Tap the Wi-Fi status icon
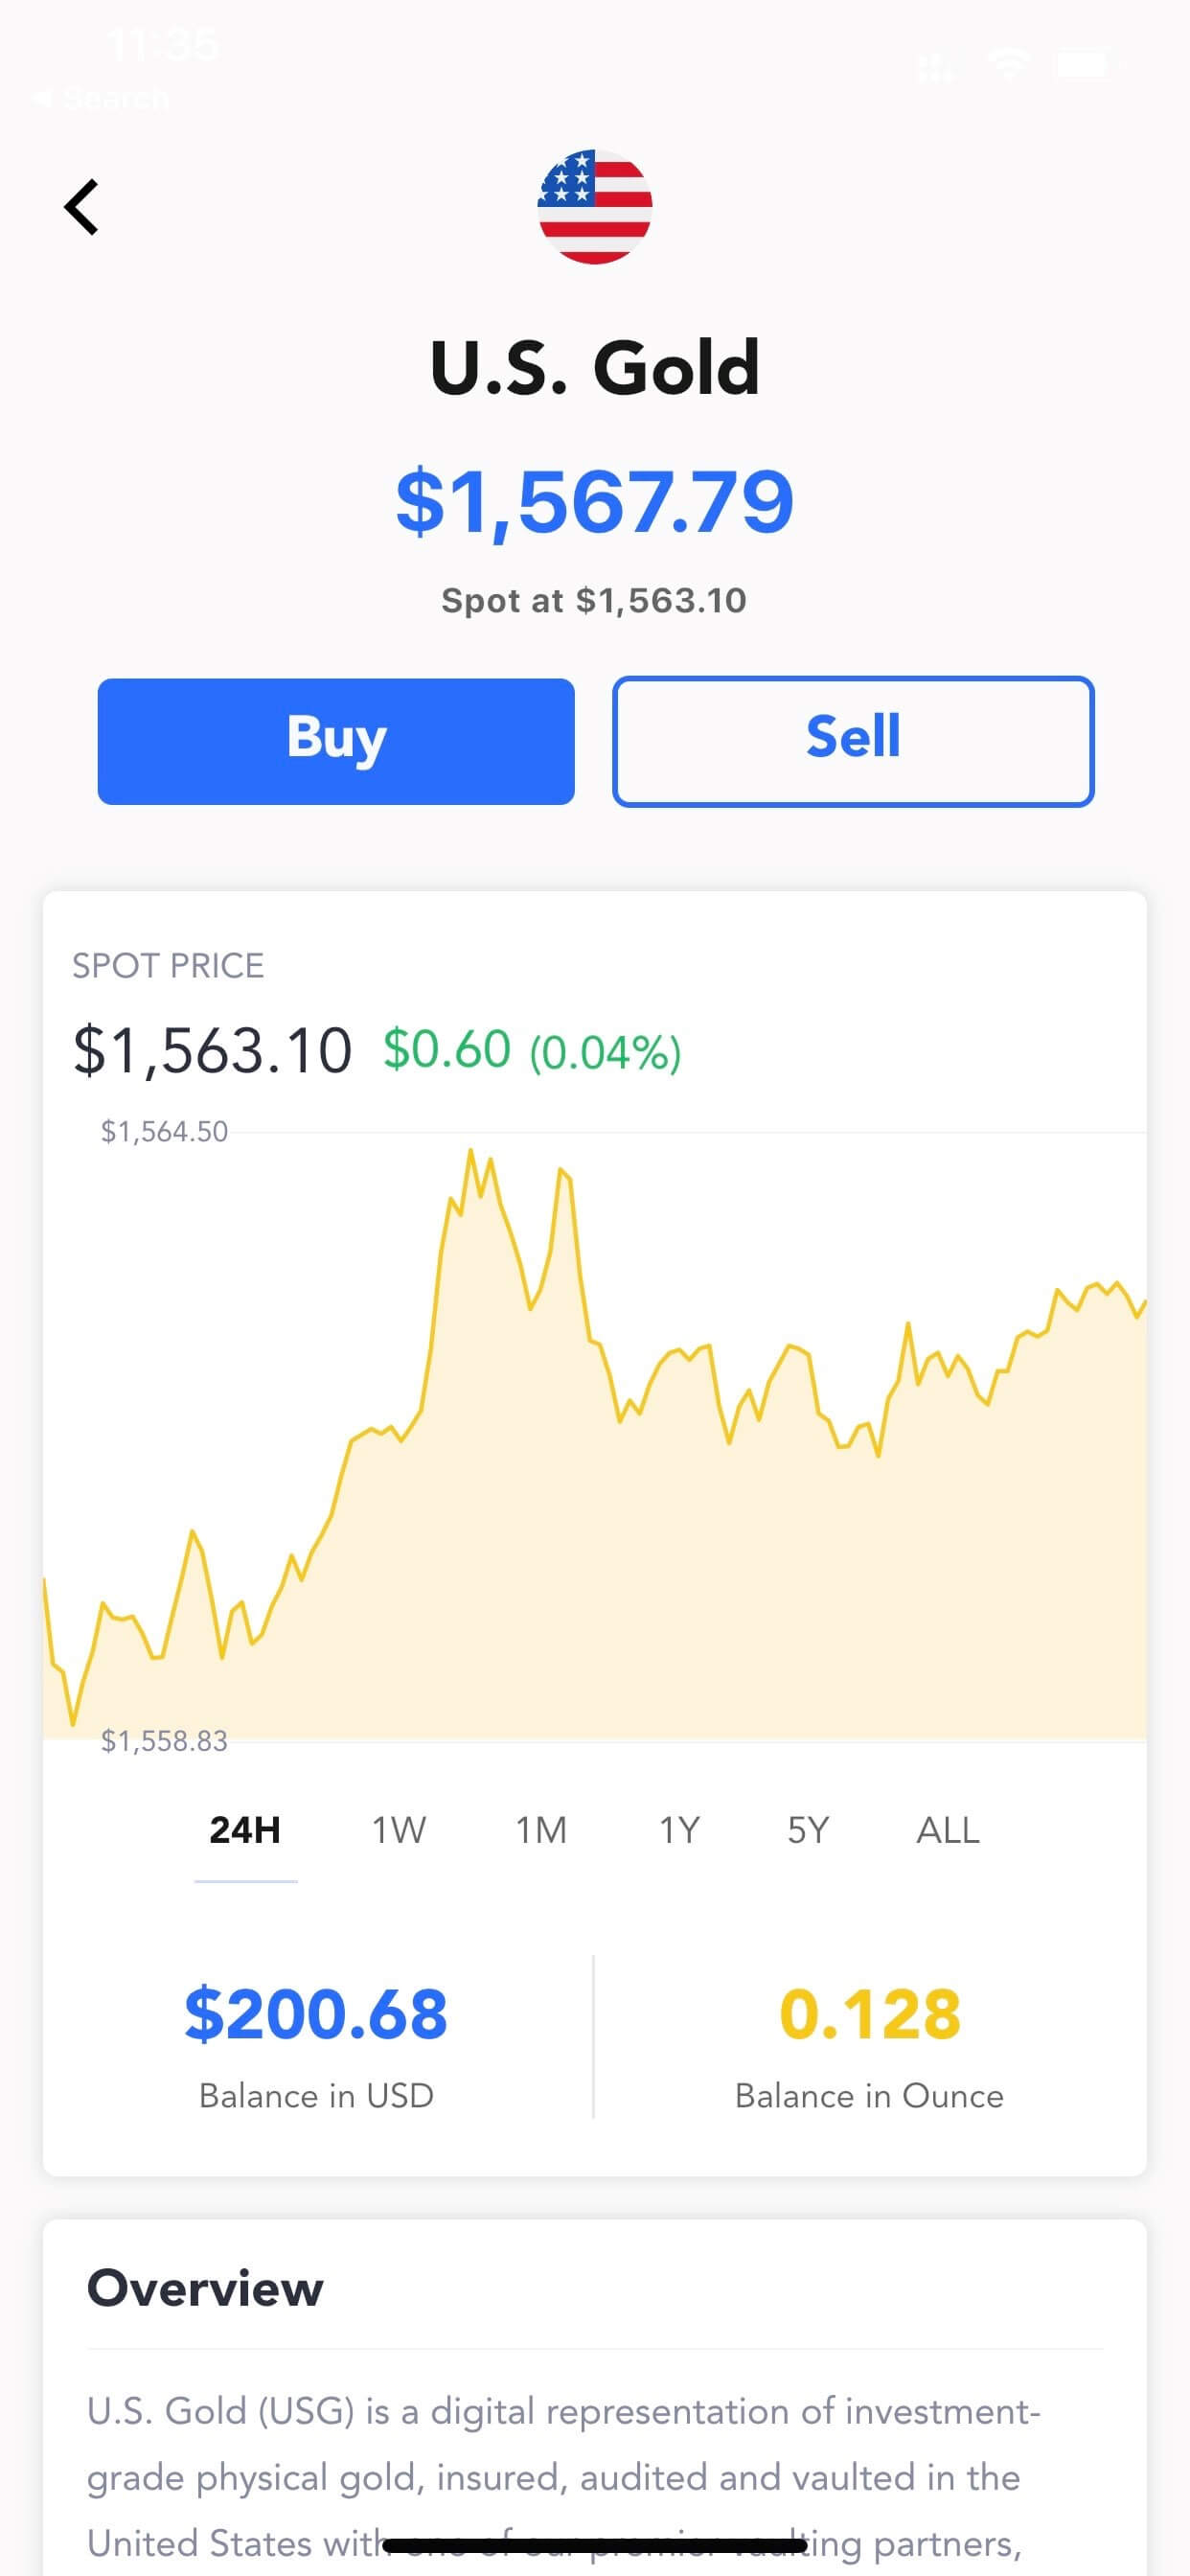Image resolution: width=1190 pixels, height=2576 pixels. [1008, 66]
